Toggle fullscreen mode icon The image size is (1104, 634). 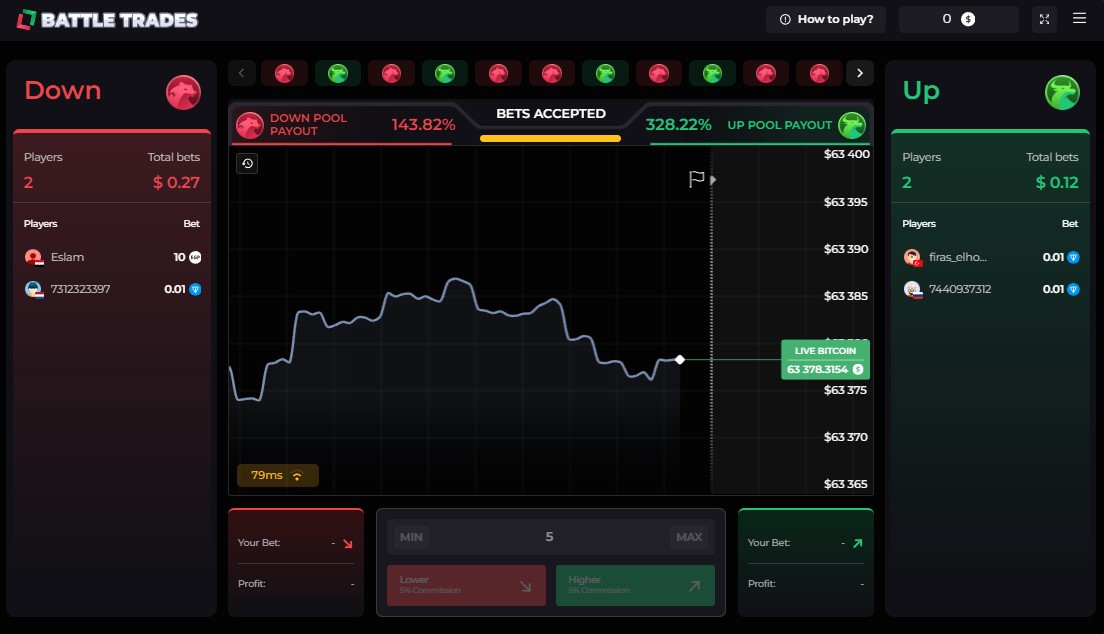click(1044, 19)
